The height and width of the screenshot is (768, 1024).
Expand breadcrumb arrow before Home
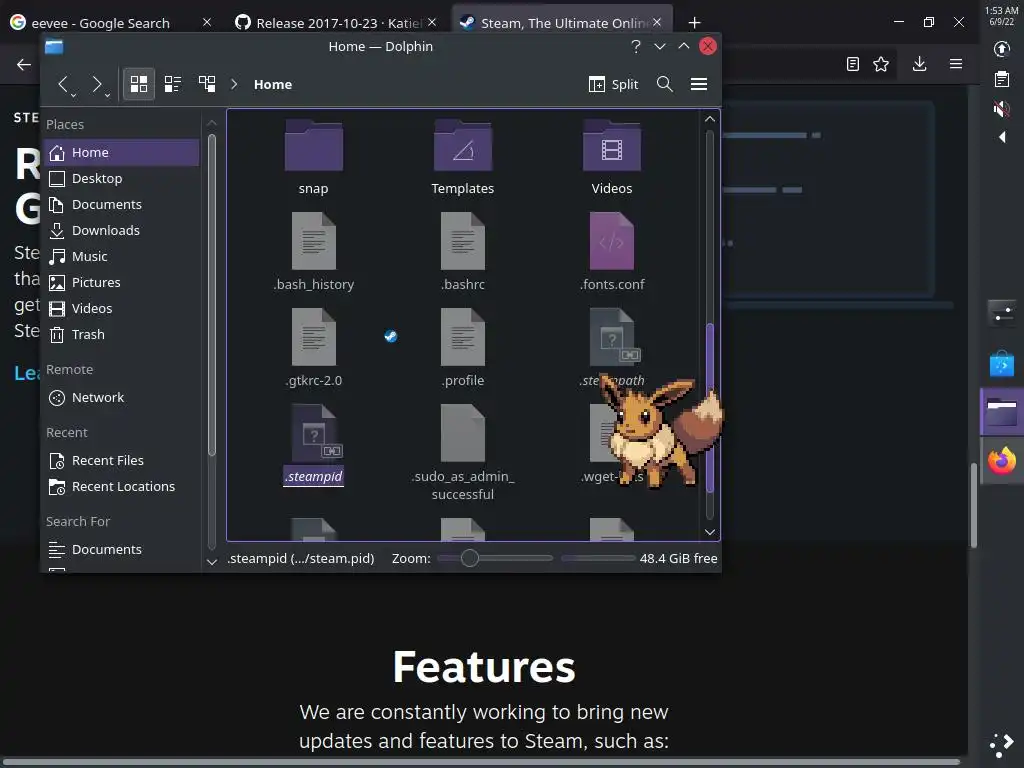click(x=234, y=84)
